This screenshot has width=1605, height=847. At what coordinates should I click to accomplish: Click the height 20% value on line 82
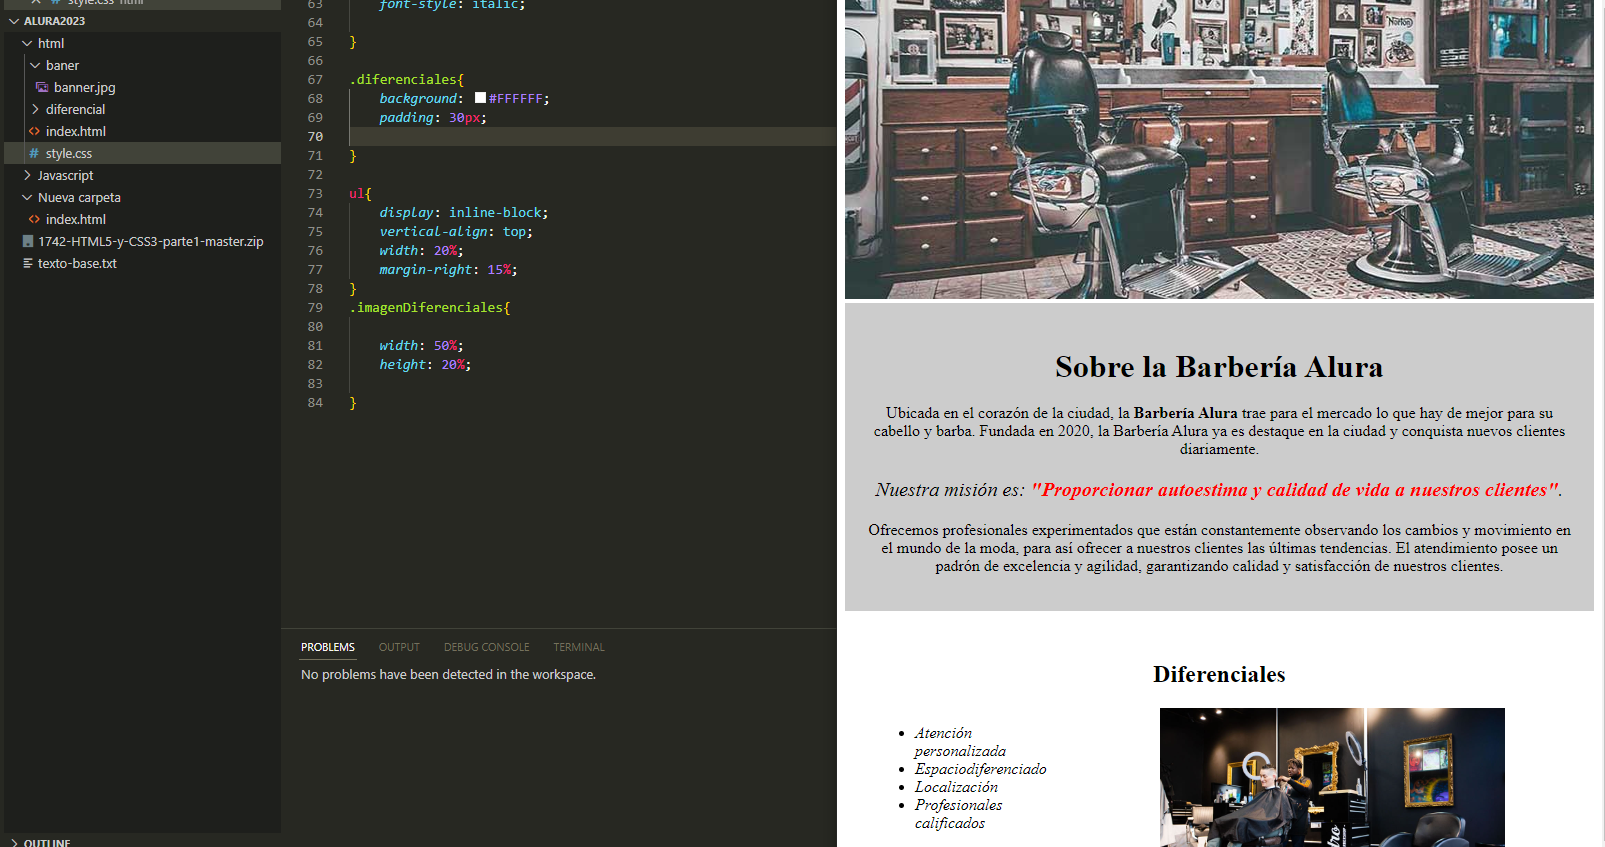coord(453,364)
